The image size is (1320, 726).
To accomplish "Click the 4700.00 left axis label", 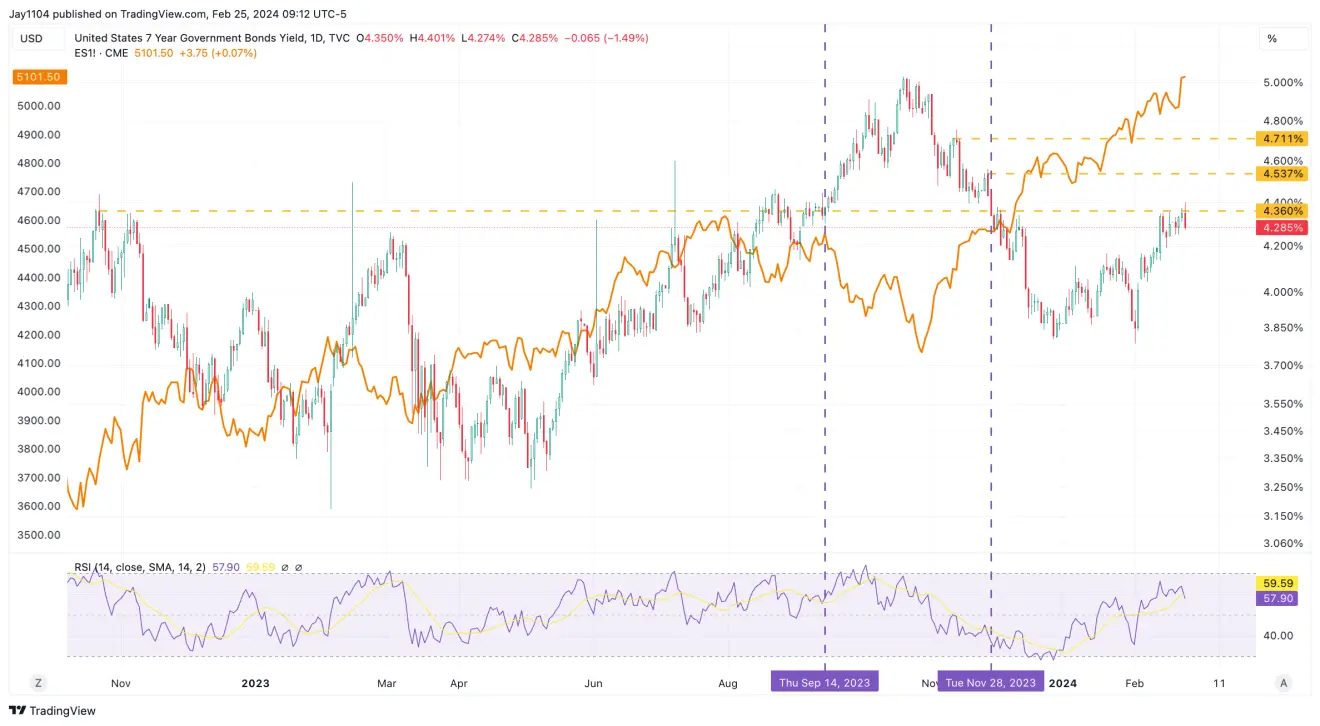I will [40, 192].
